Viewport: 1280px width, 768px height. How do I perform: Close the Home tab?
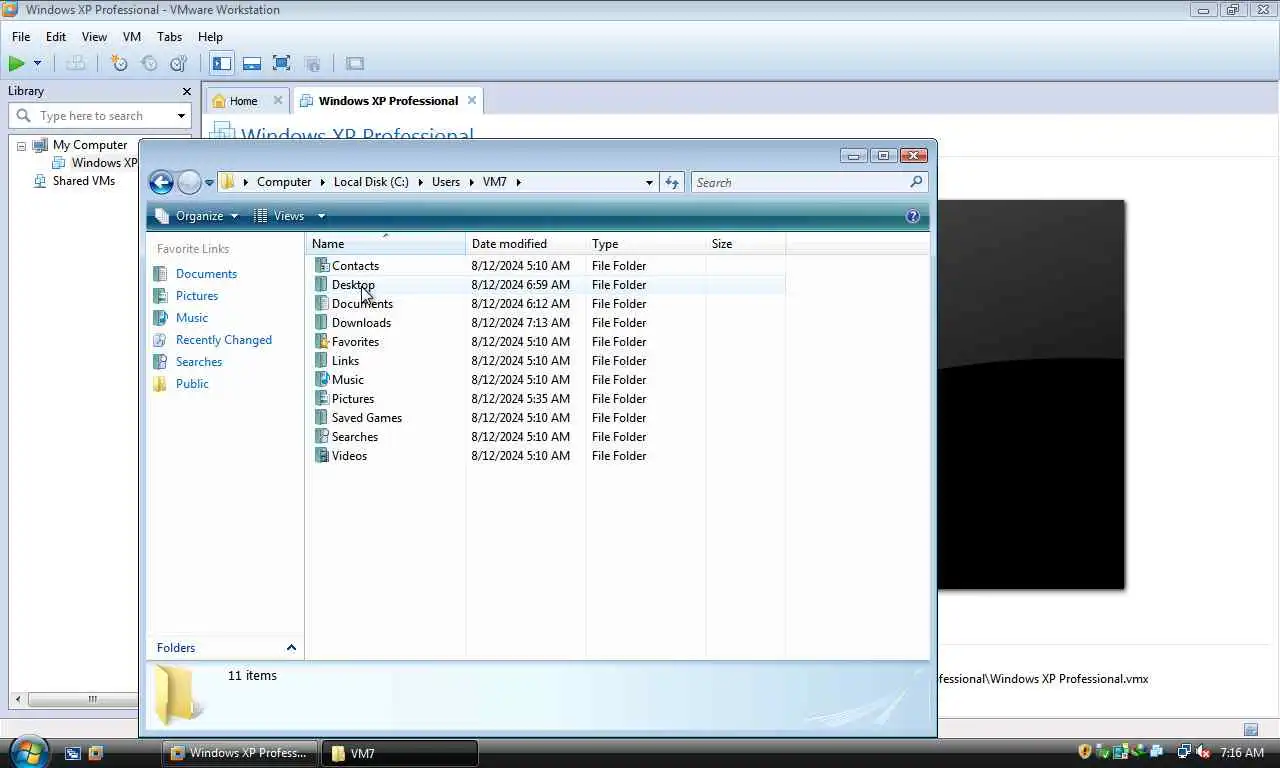[x=278, y=101]
